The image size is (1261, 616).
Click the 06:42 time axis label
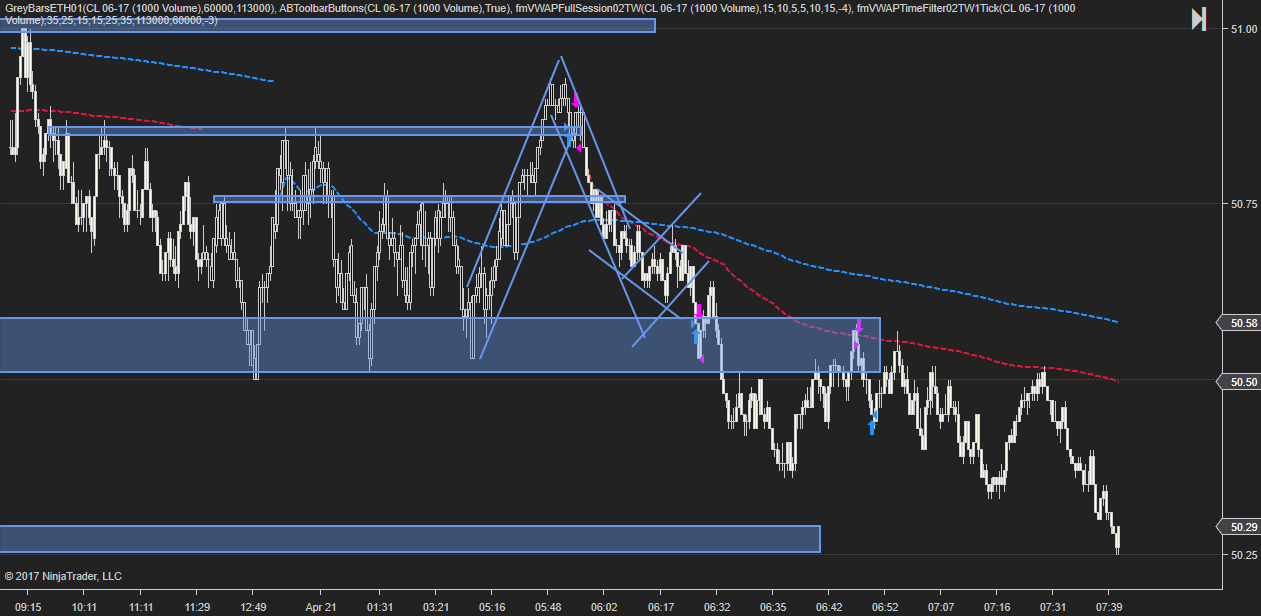pos(829,607)
